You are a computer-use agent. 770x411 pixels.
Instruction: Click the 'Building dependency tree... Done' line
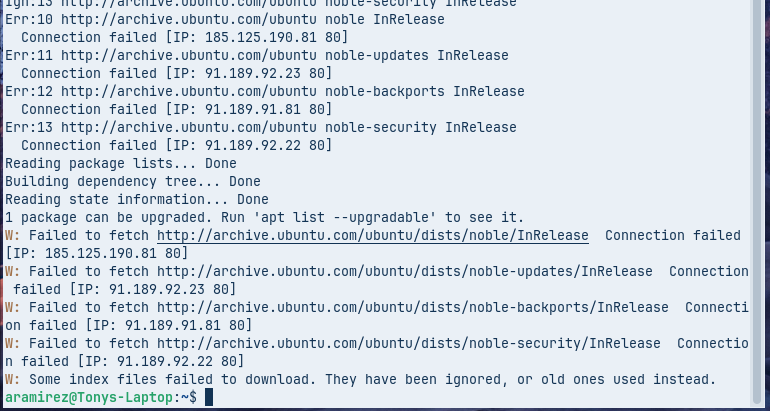(x=132, y=181)
